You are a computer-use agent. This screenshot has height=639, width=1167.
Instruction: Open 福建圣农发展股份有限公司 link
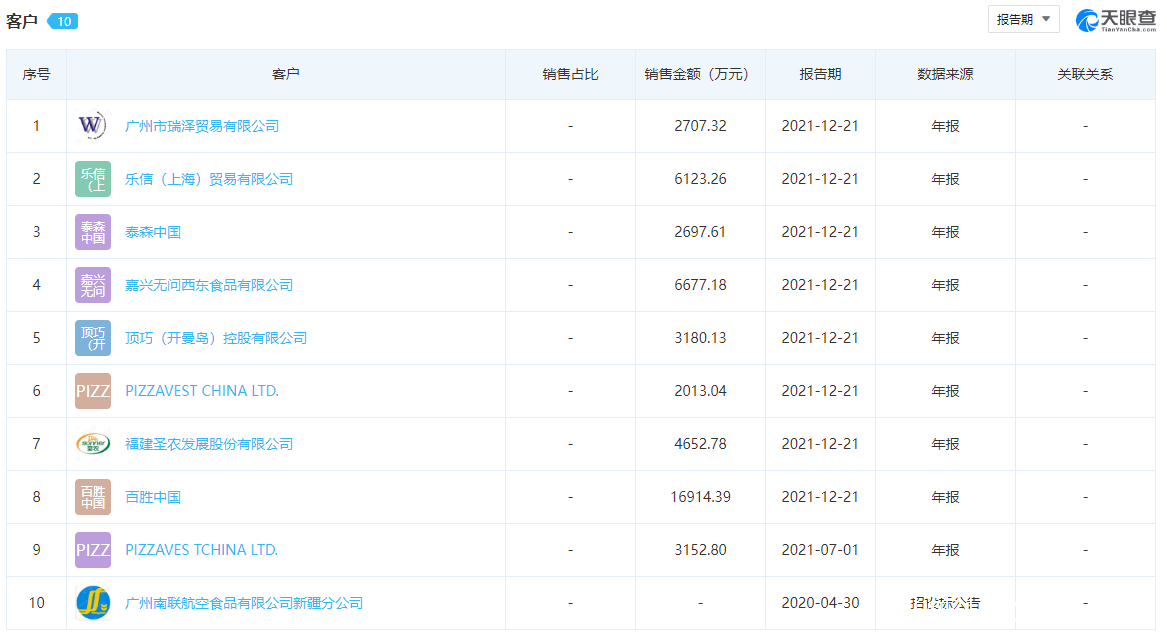point(209,444)
